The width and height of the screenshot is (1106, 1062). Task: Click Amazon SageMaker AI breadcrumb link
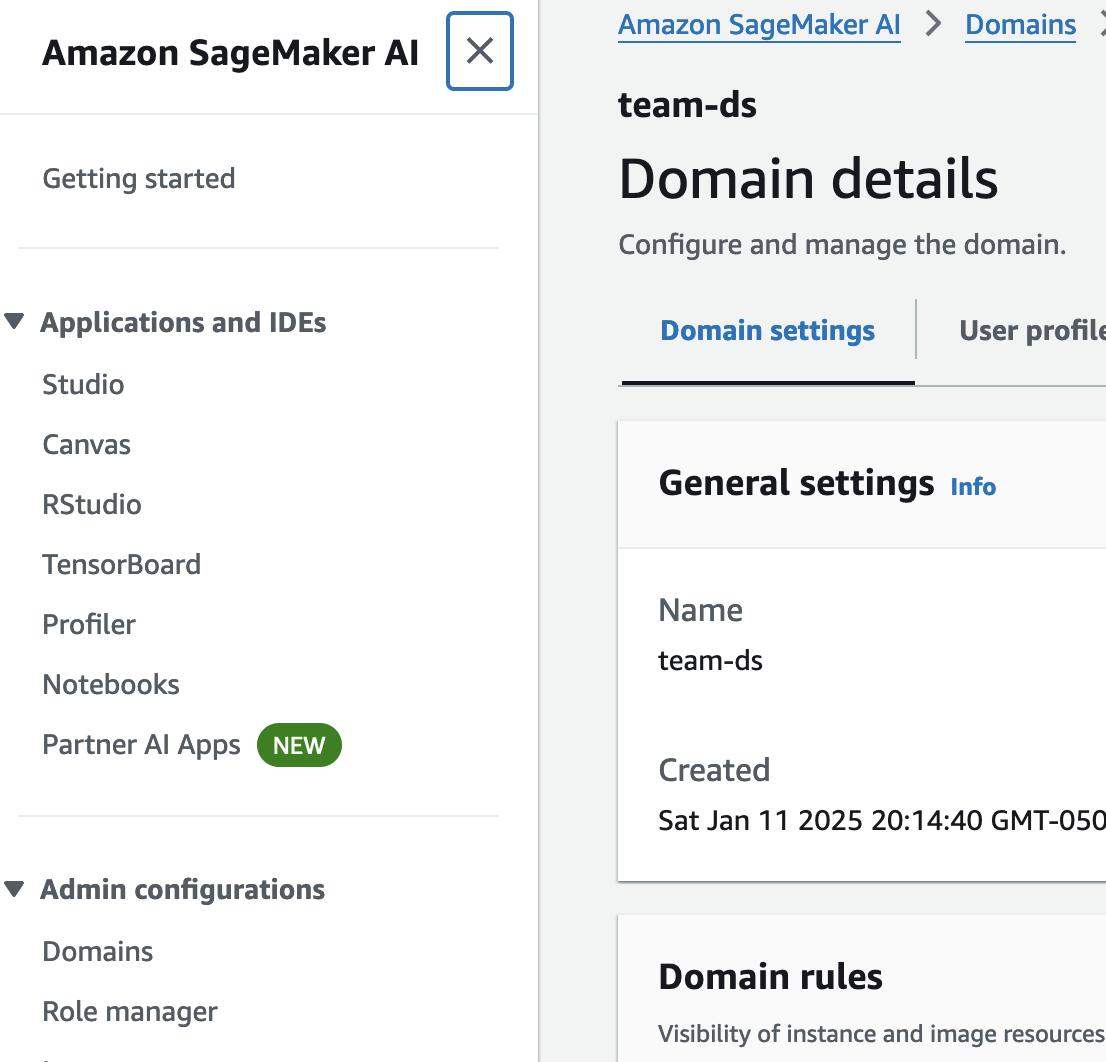759,25
